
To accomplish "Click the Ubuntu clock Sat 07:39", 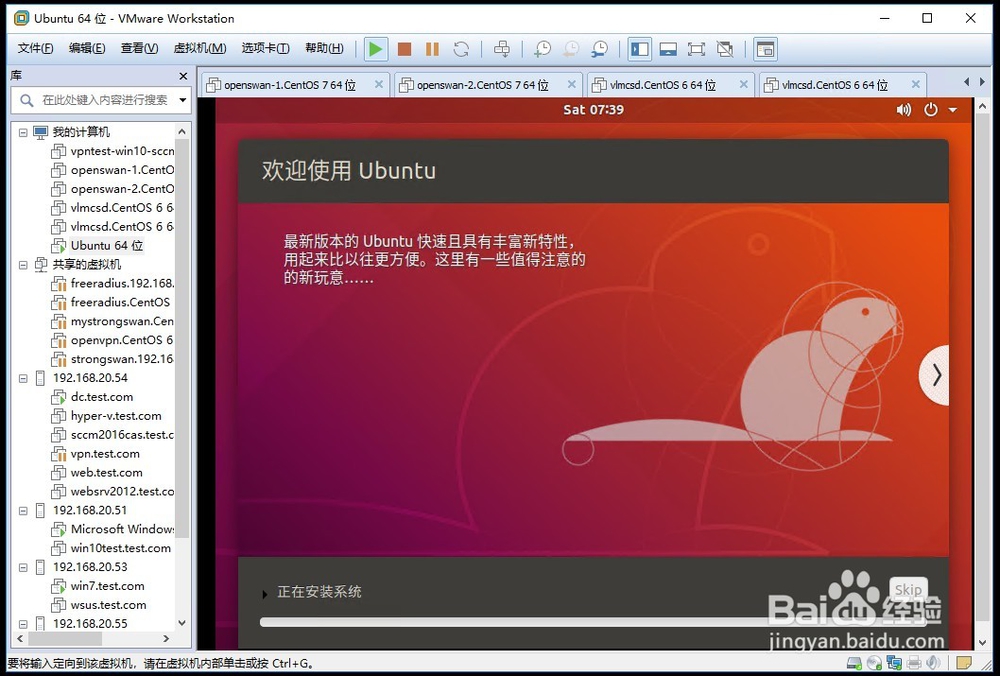I will pos(593,110).
